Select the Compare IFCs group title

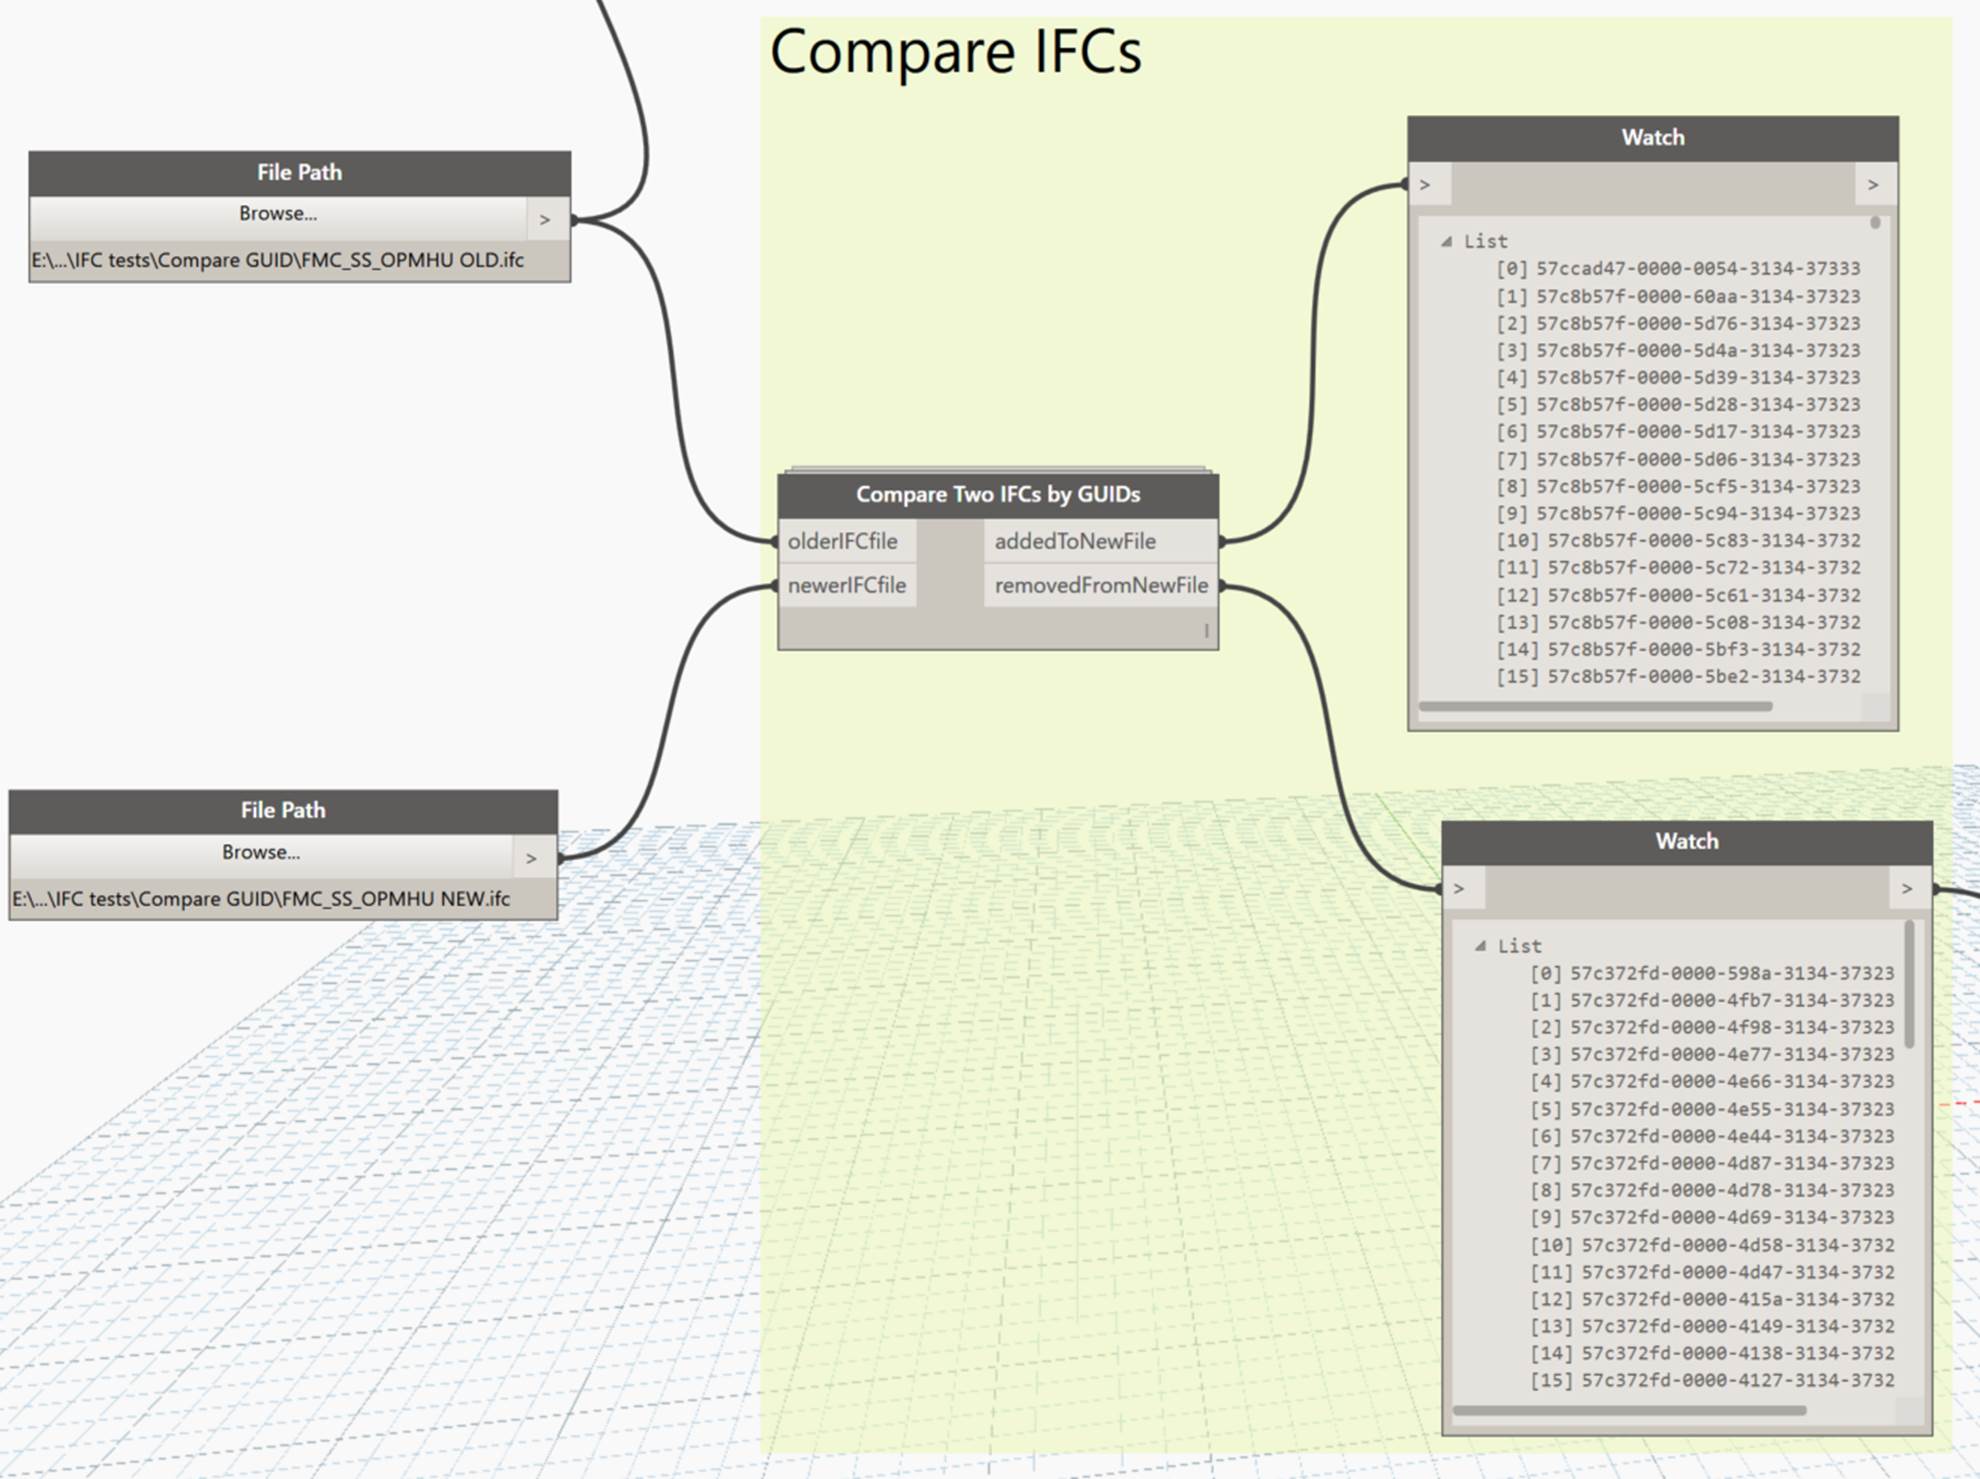click(x=955, y=52)
